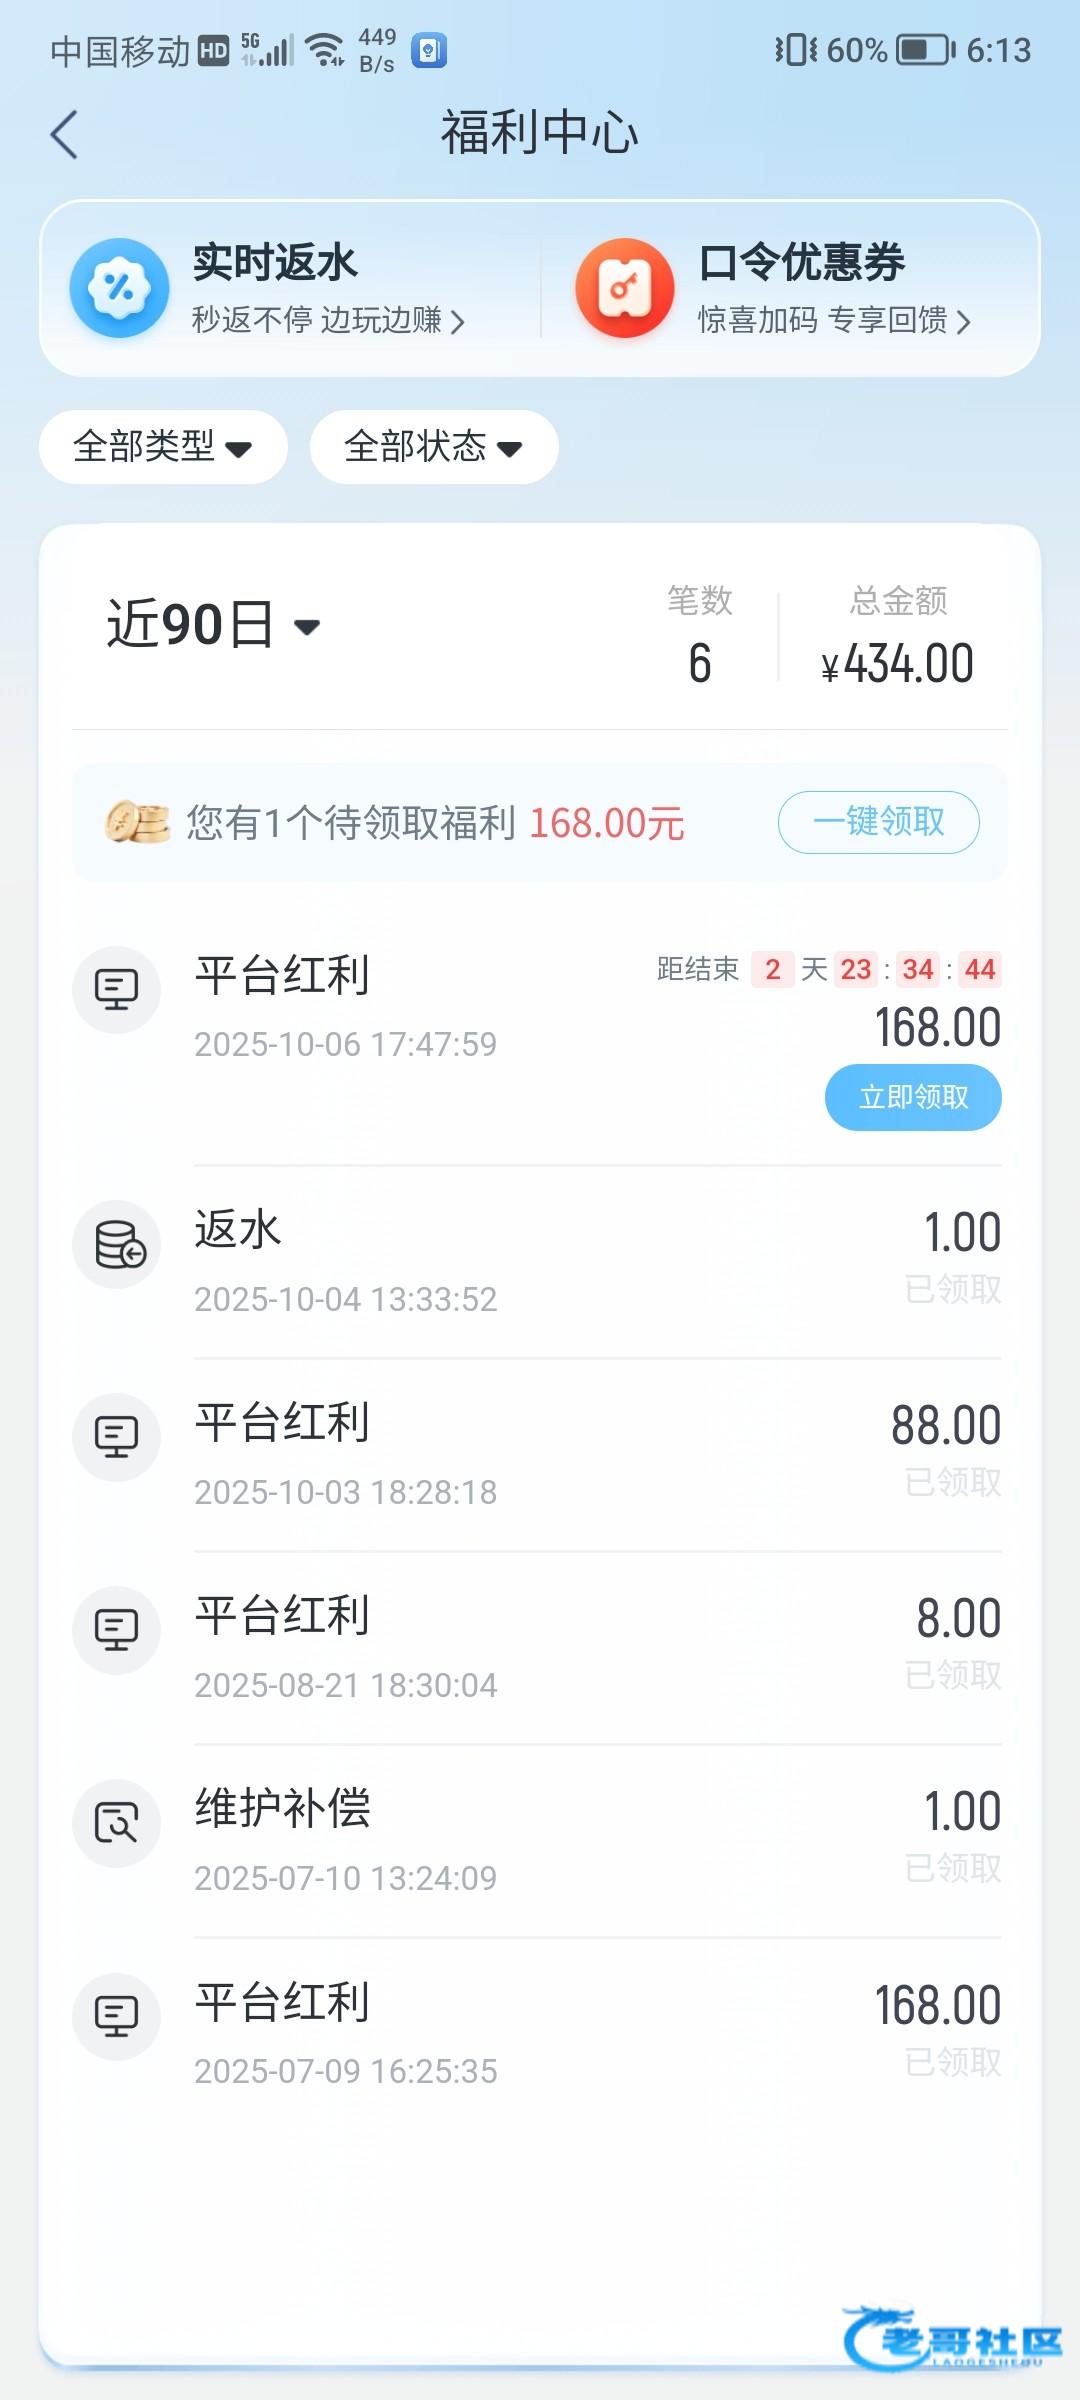Open the 秒返不停 边玩边赚 link

(328, 320)
